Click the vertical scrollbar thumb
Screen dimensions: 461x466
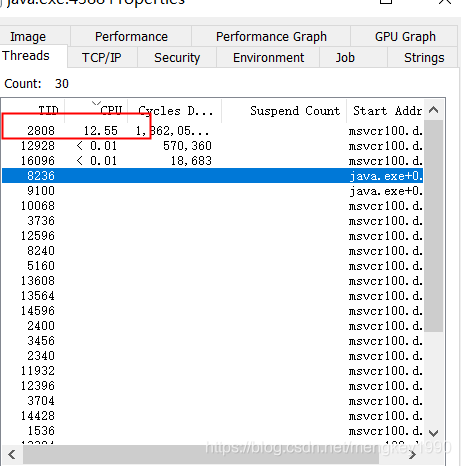[433, 226]
